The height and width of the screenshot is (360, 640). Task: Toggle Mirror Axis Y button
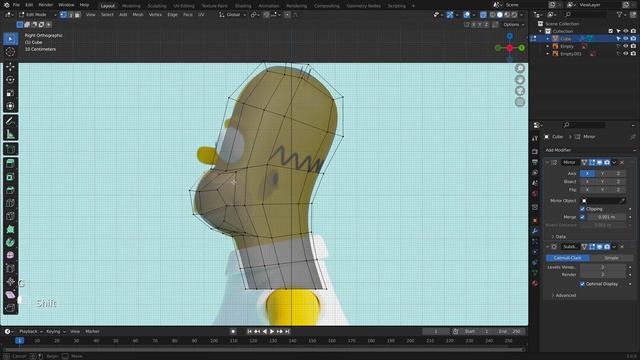[x=602, y=173]
